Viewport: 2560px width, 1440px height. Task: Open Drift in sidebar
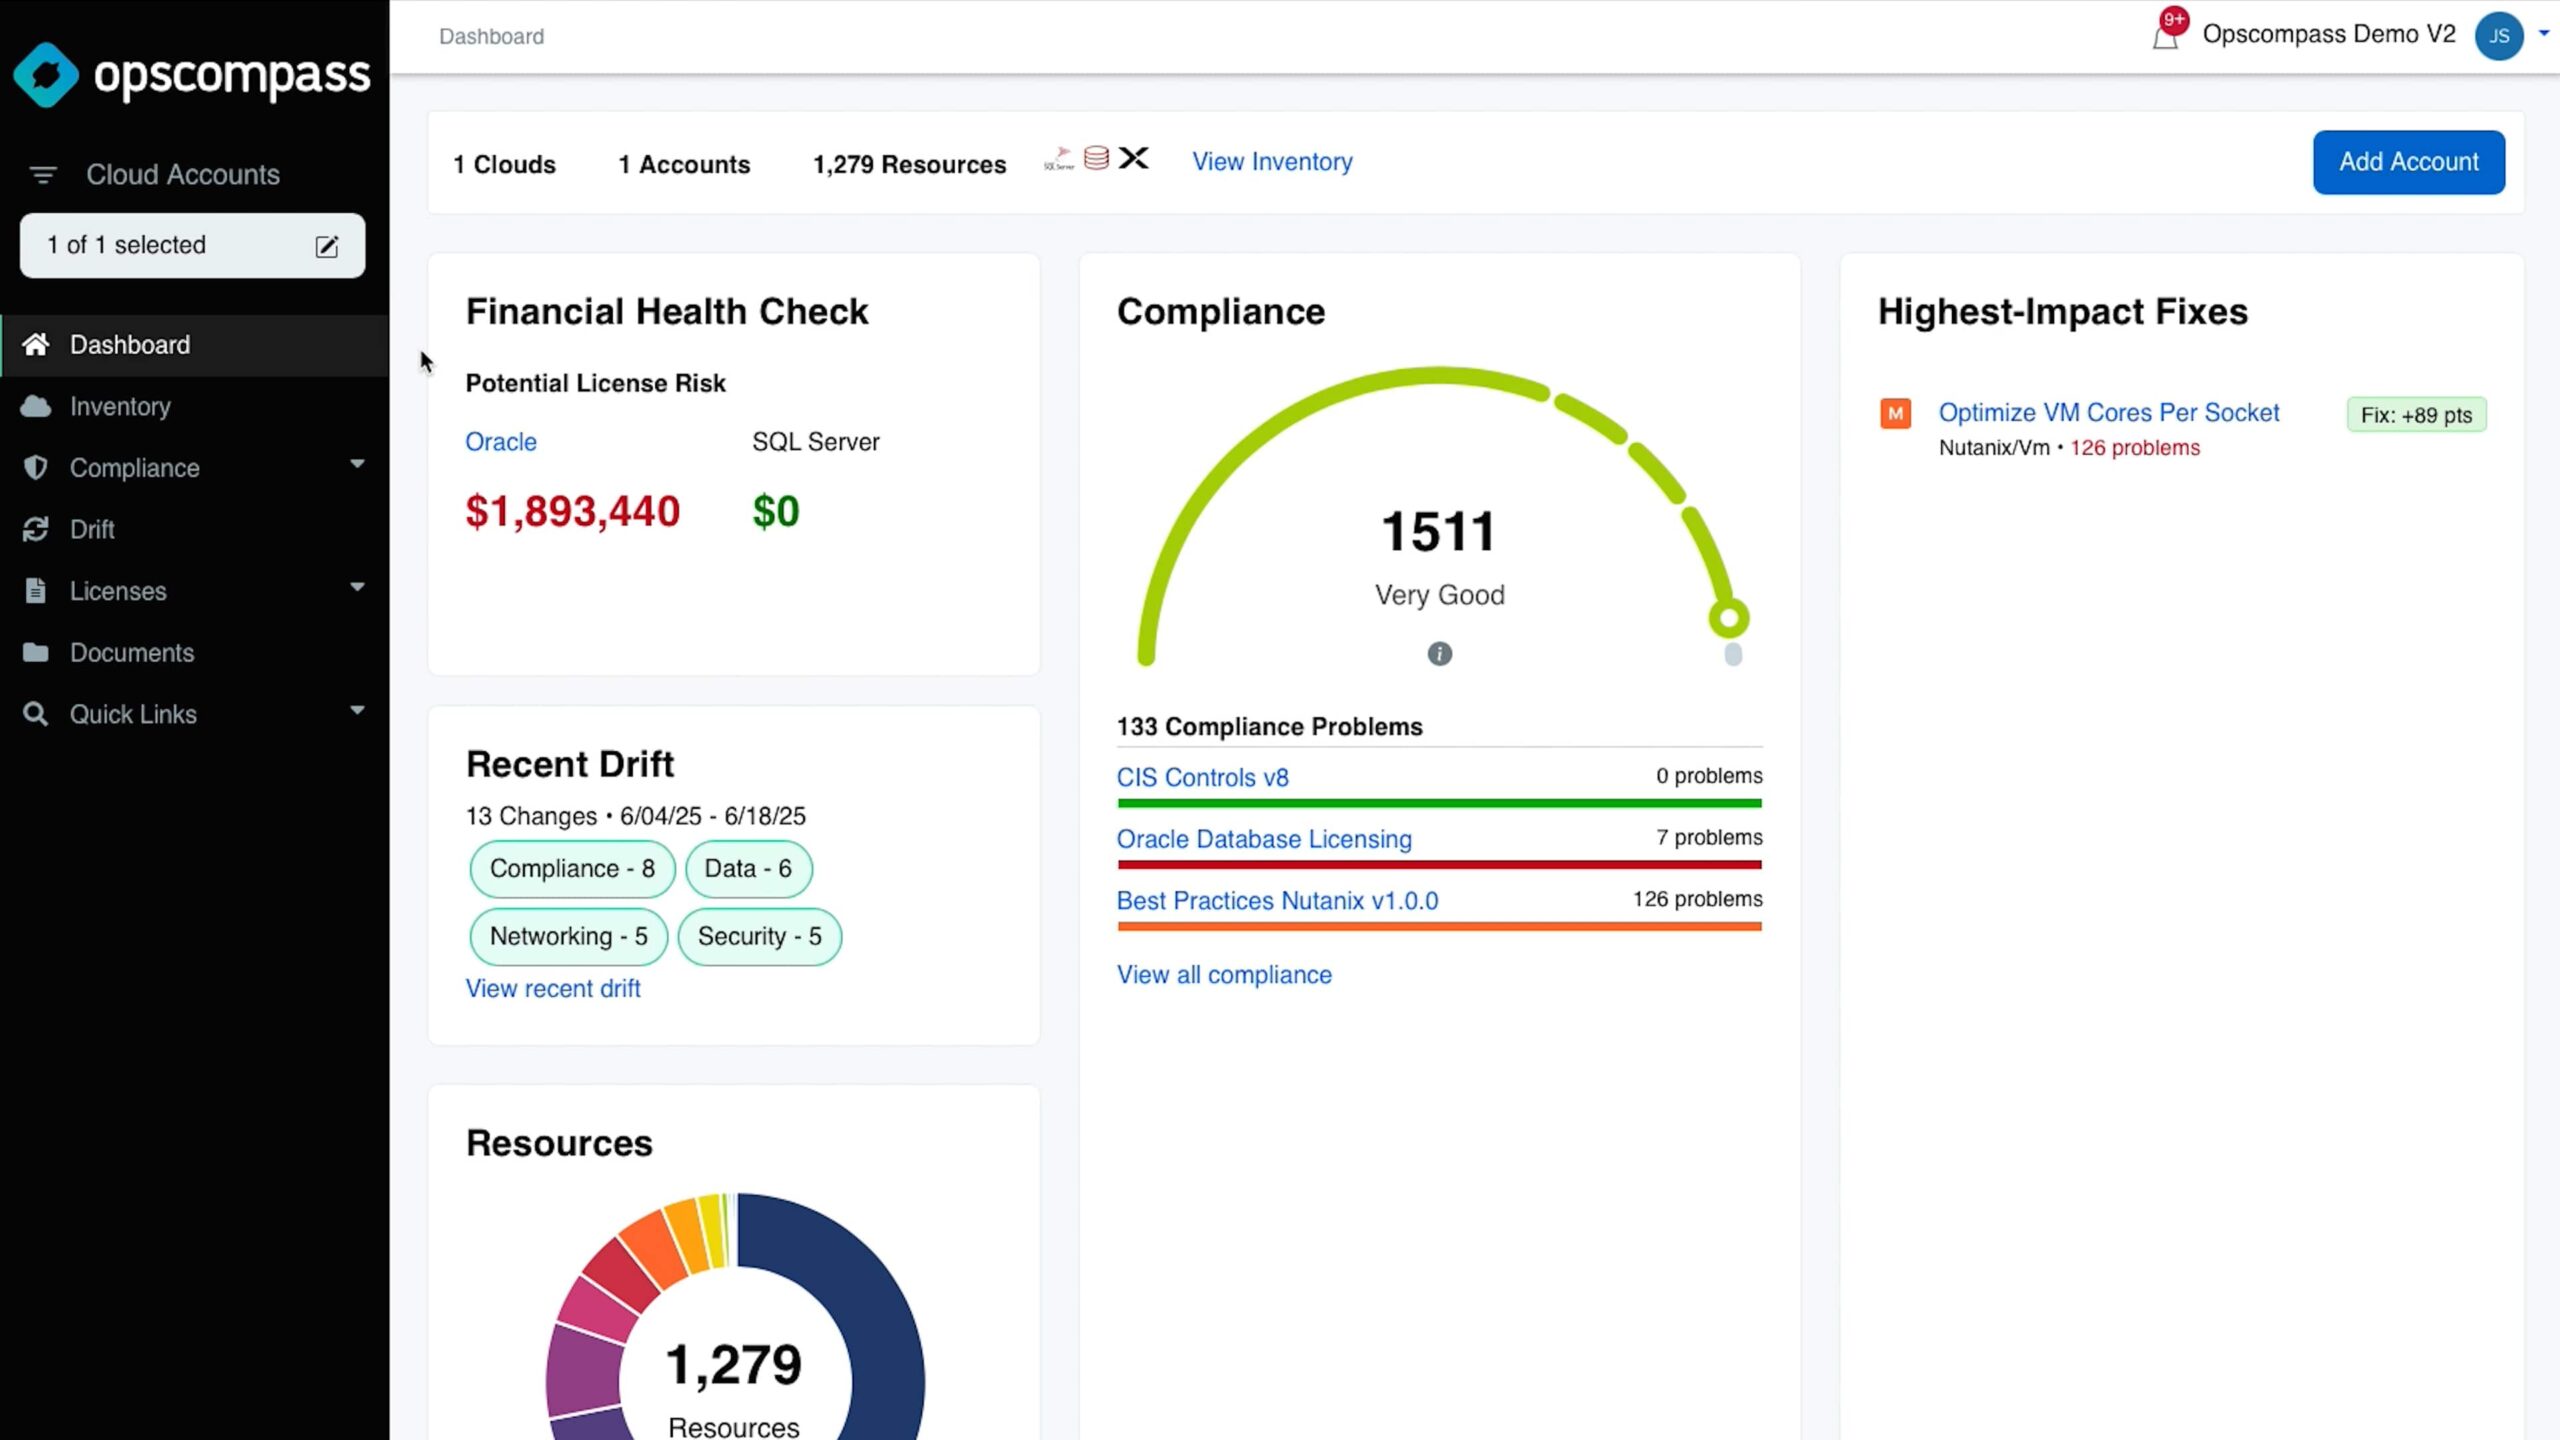195,529
